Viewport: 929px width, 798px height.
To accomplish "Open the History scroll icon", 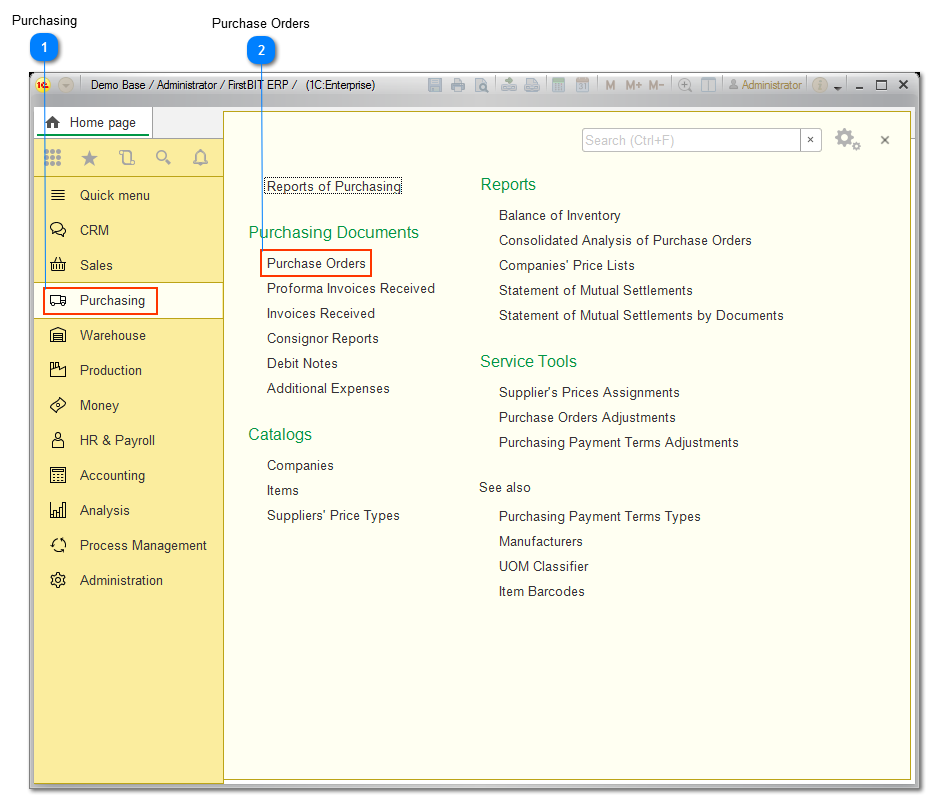I will [125, 157].
